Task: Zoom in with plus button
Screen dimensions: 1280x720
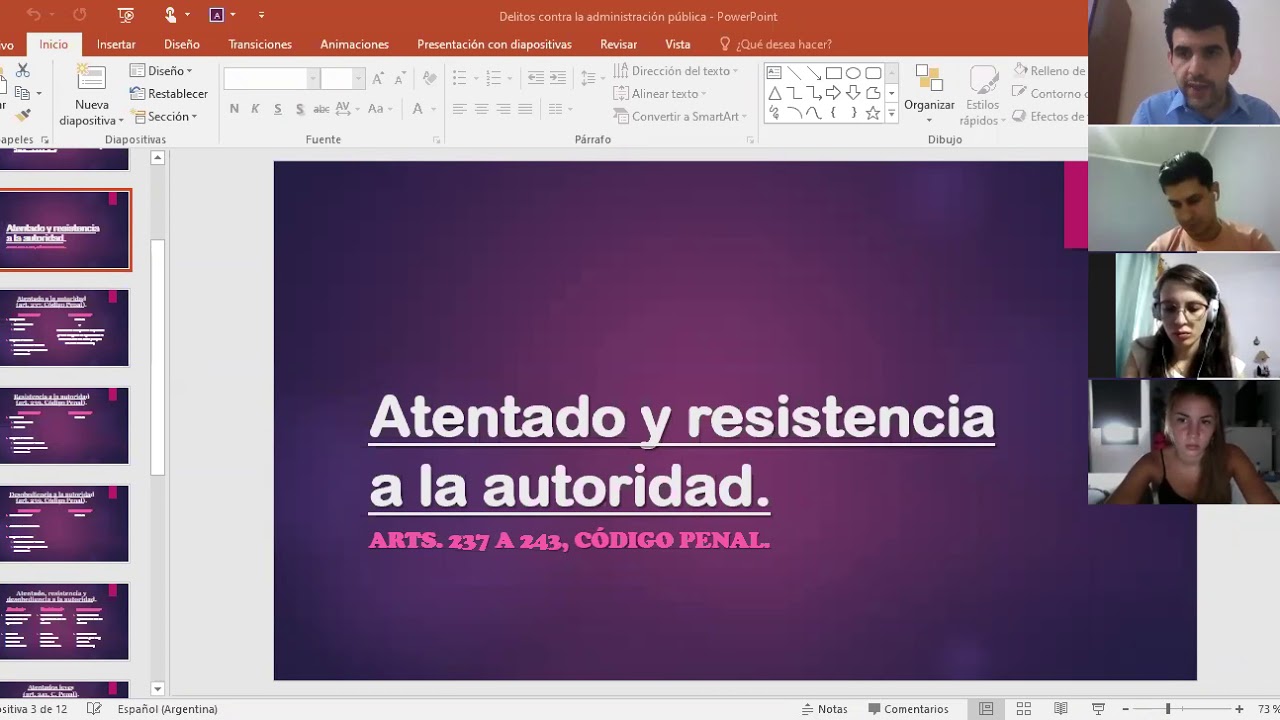Action: (x=1239, y=709)
